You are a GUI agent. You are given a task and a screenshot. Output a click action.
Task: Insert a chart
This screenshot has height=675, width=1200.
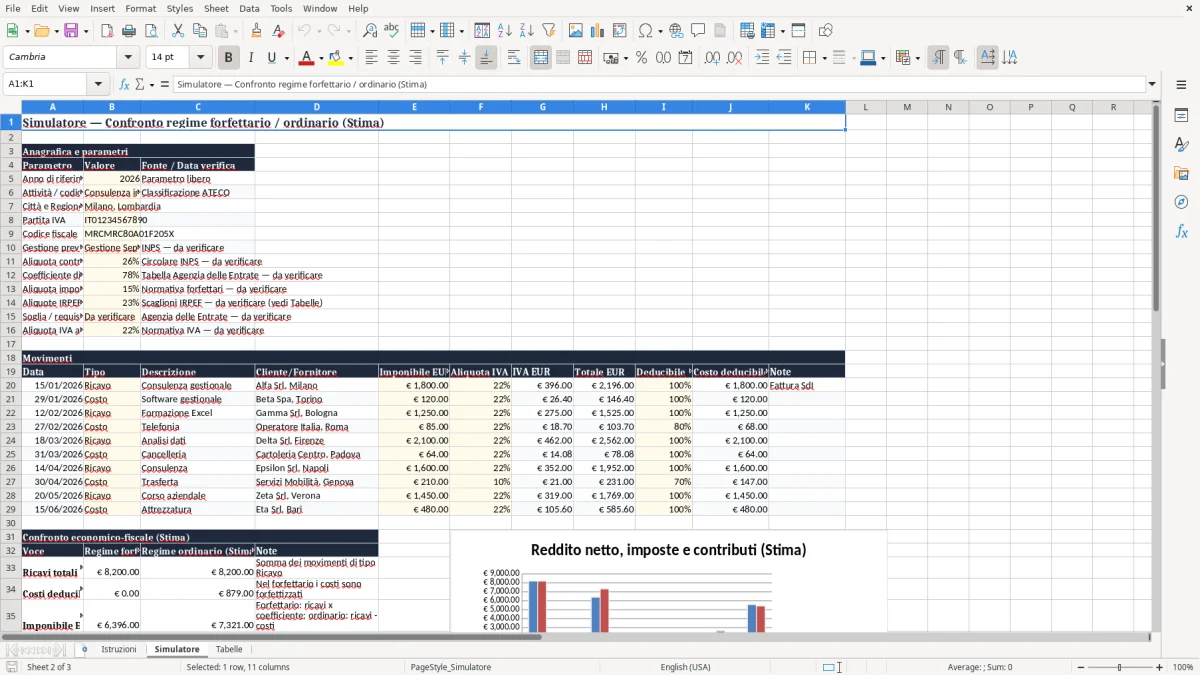(x=597, y=31)
